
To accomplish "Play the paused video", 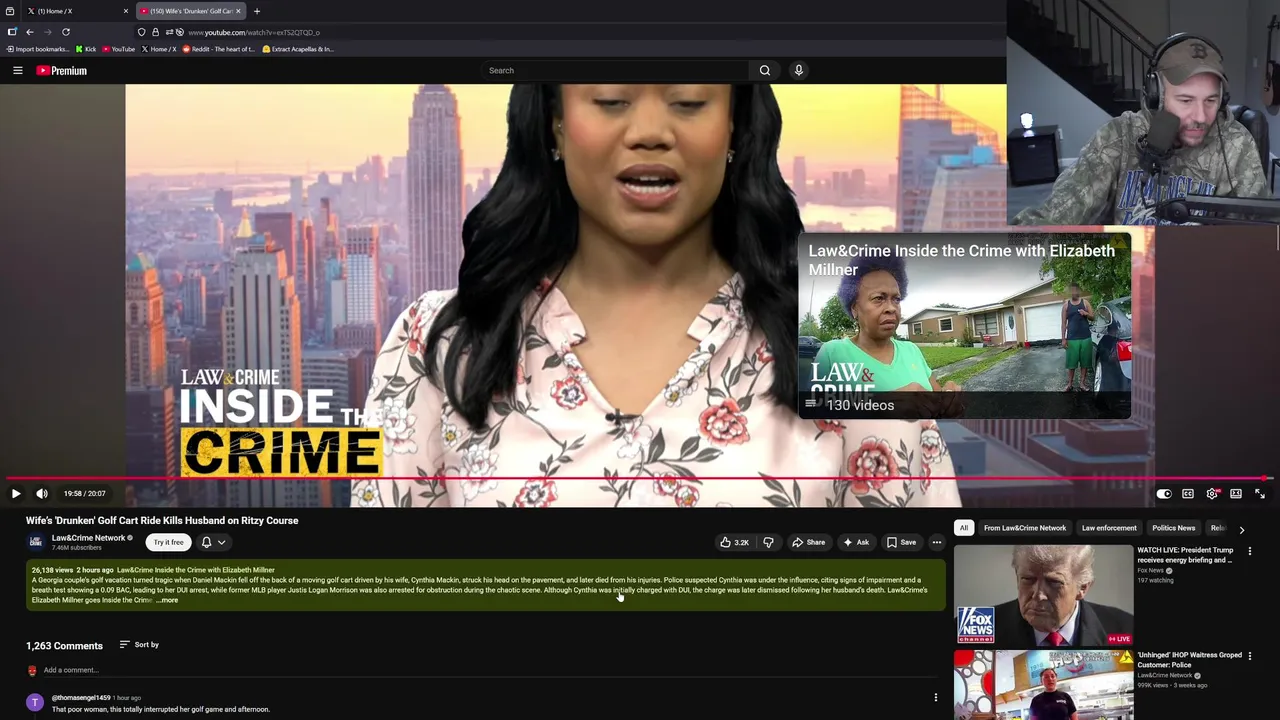I will click(15, 493).
